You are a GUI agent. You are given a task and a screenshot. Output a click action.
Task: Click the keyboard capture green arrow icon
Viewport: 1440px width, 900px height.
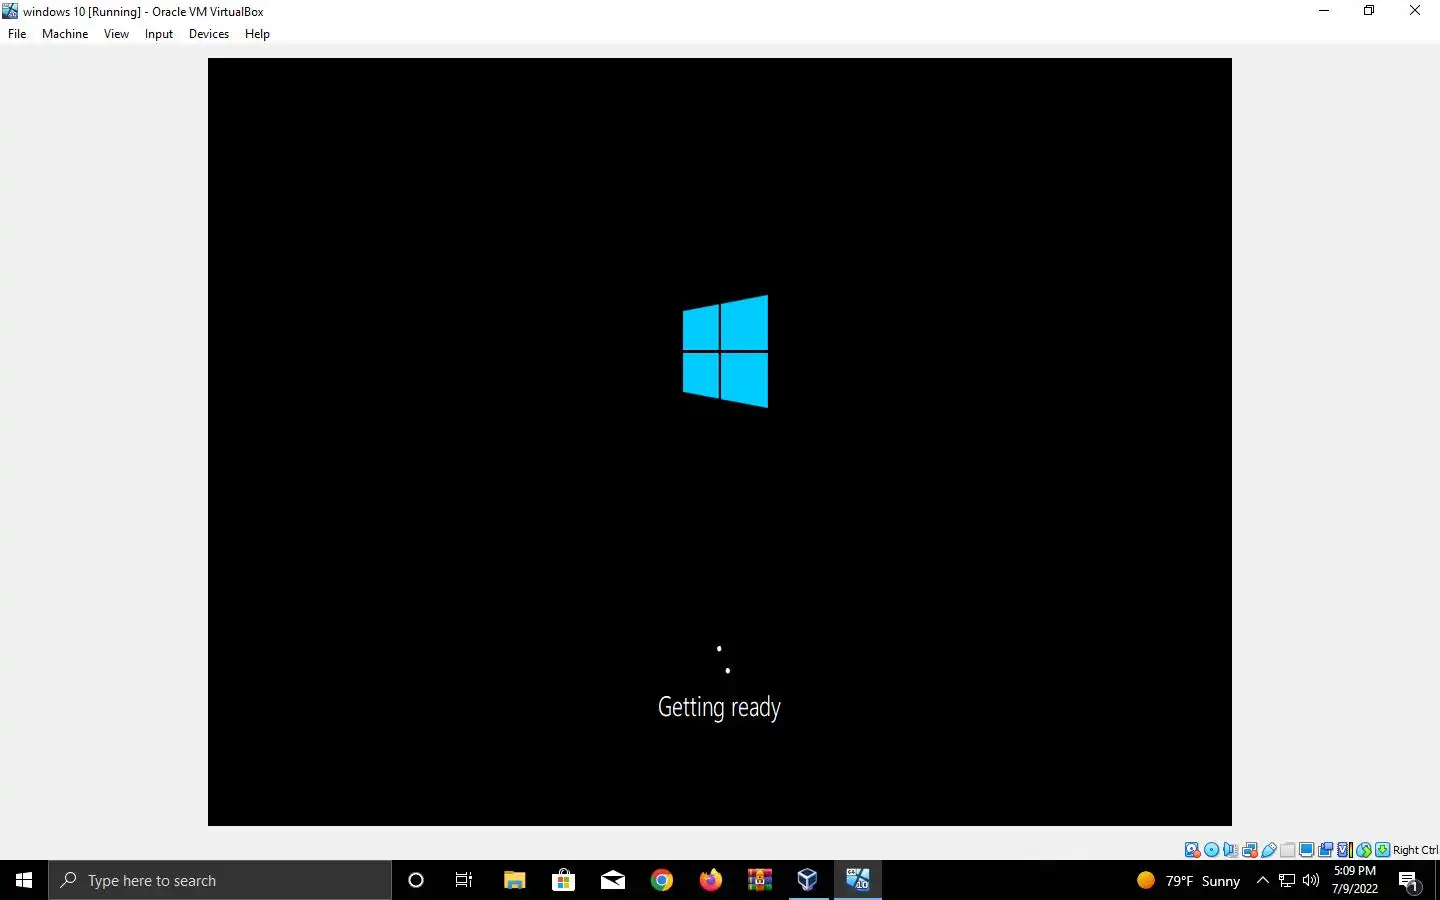pos(1383,850)
